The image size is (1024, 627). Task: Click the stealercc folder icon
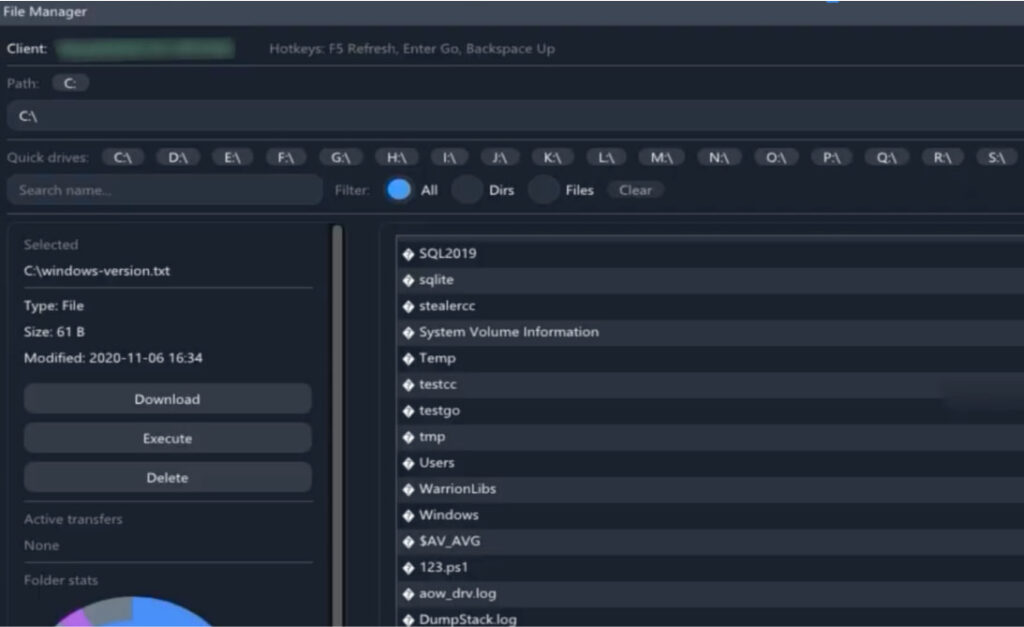coord(407,306)
